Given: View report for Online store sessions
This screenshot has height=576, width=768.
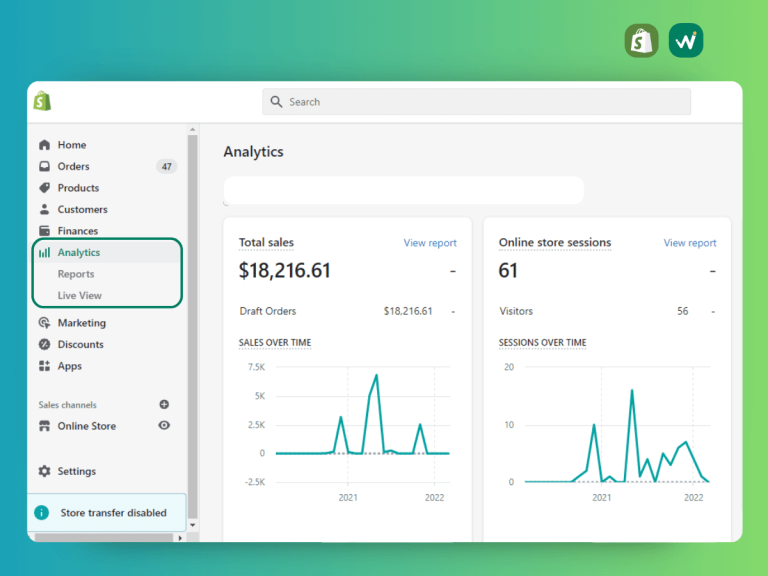Looking at the screenshot, I should [x=690, y=243].
